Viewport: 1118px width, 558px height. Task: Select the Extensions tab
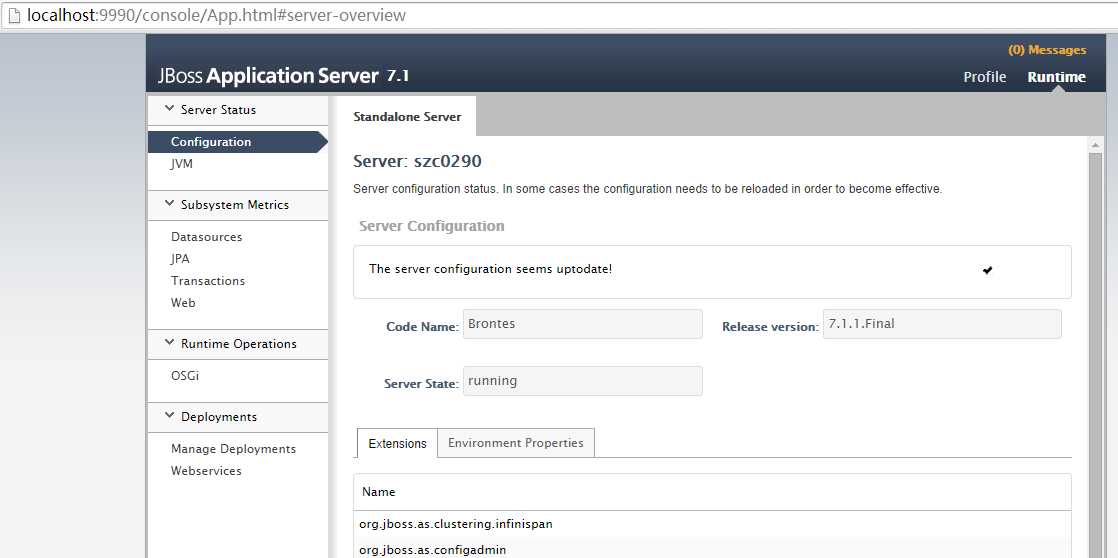(x=397, y=443)
